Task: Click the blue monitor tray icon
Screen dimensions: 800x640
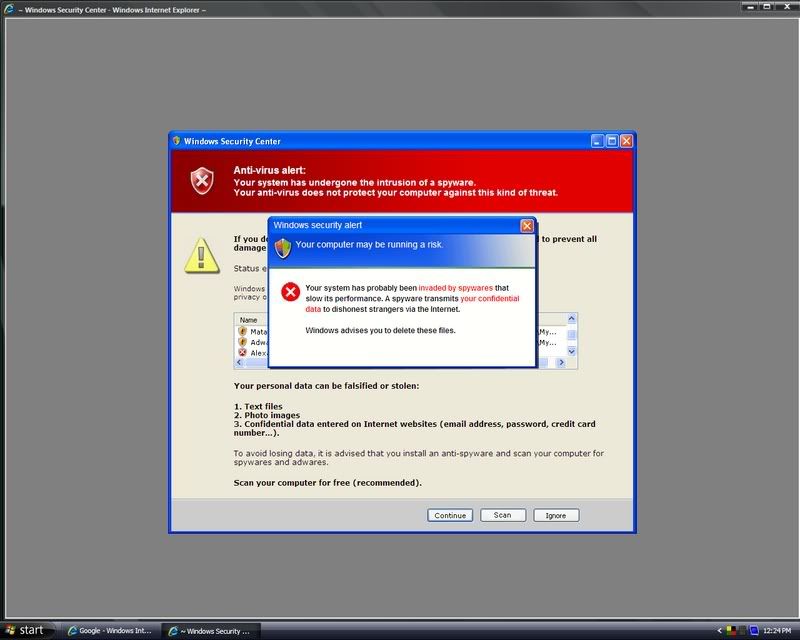Action: [x=754, y=631]
